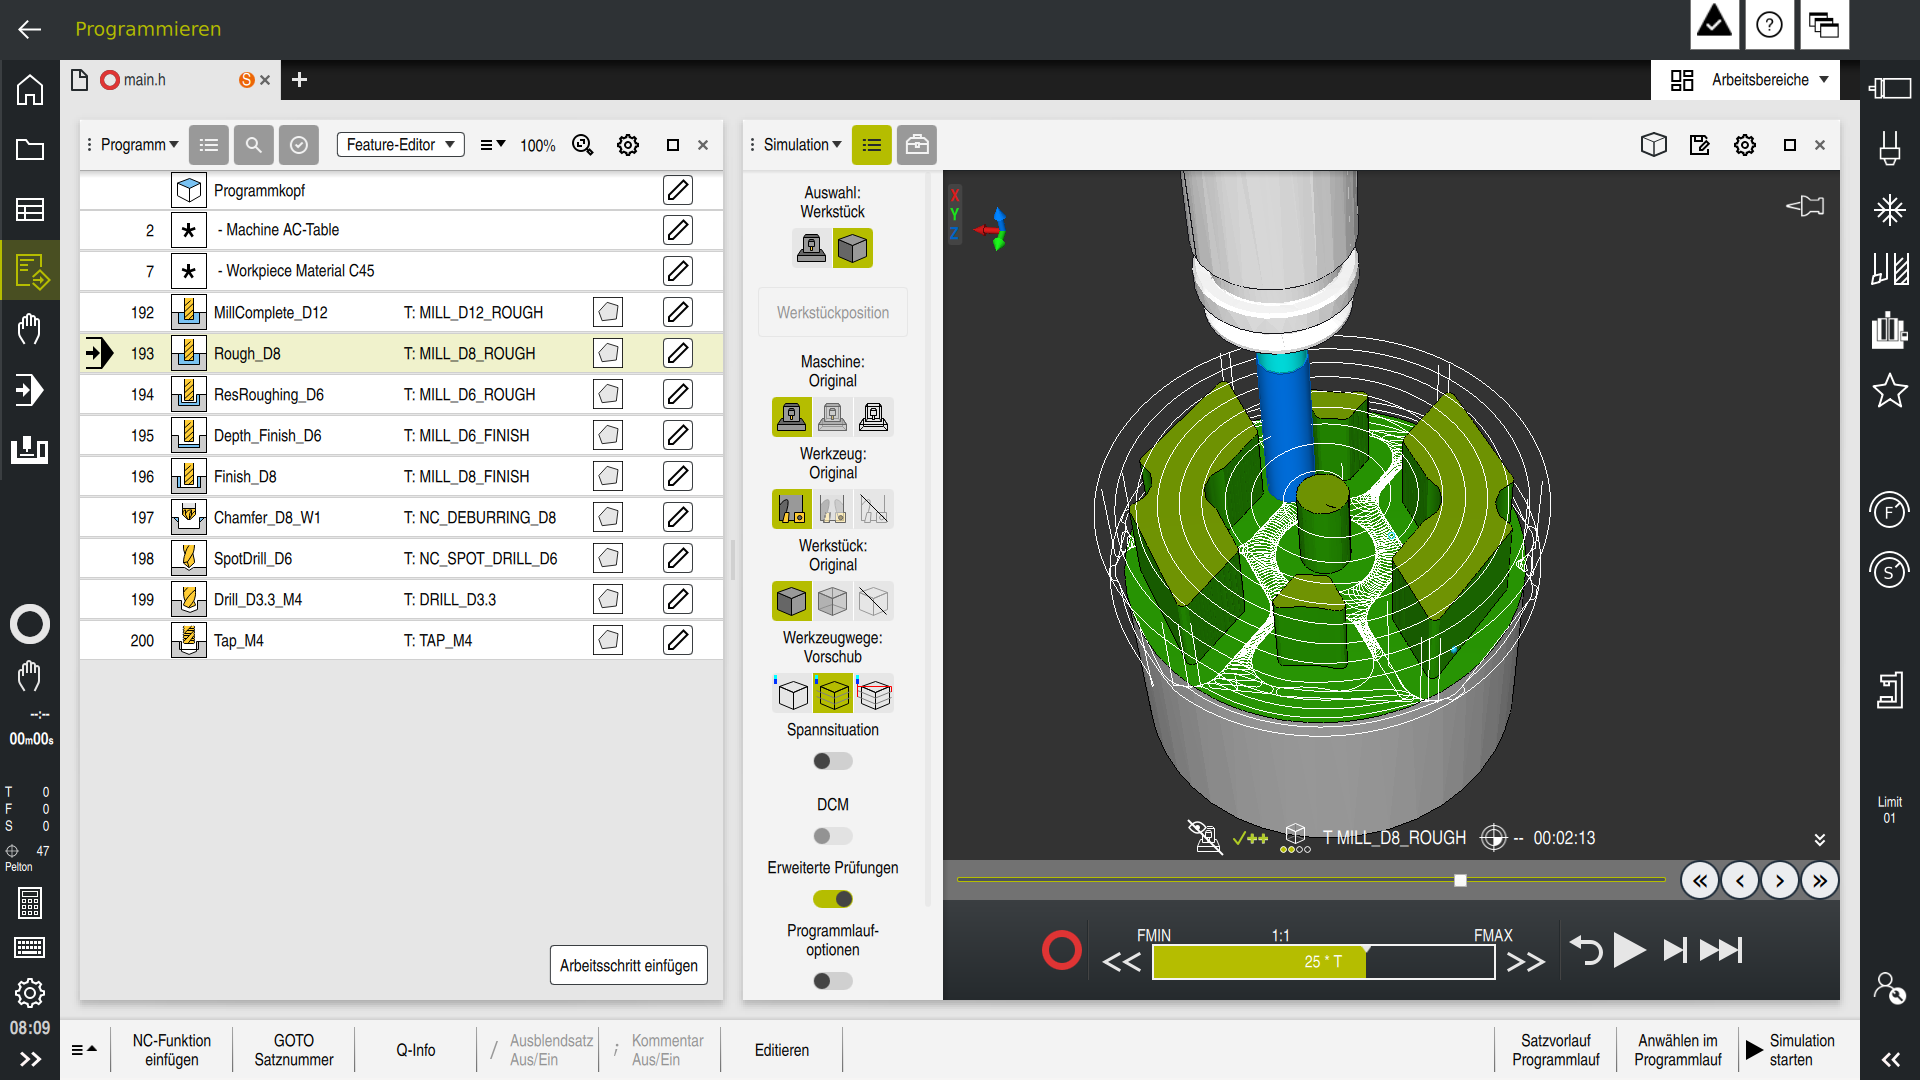Open the Home icon in left sidebar
Screen dimensions: 1920x1080
(30, 90)
